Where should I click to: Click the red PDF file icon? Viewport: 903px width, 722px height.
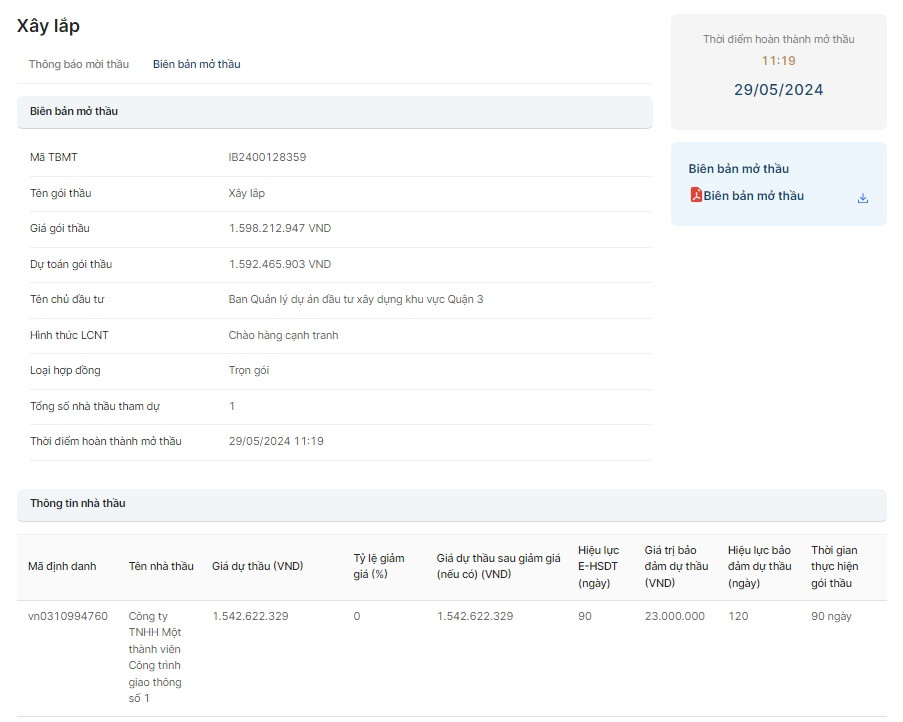tap(696, 195)
